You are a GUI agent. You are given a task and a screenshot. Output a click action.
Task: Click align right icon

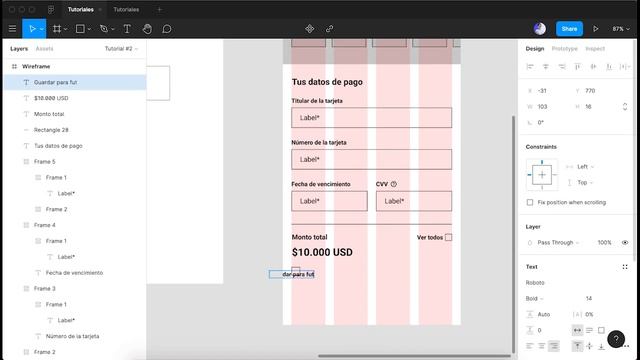(562, 66)
